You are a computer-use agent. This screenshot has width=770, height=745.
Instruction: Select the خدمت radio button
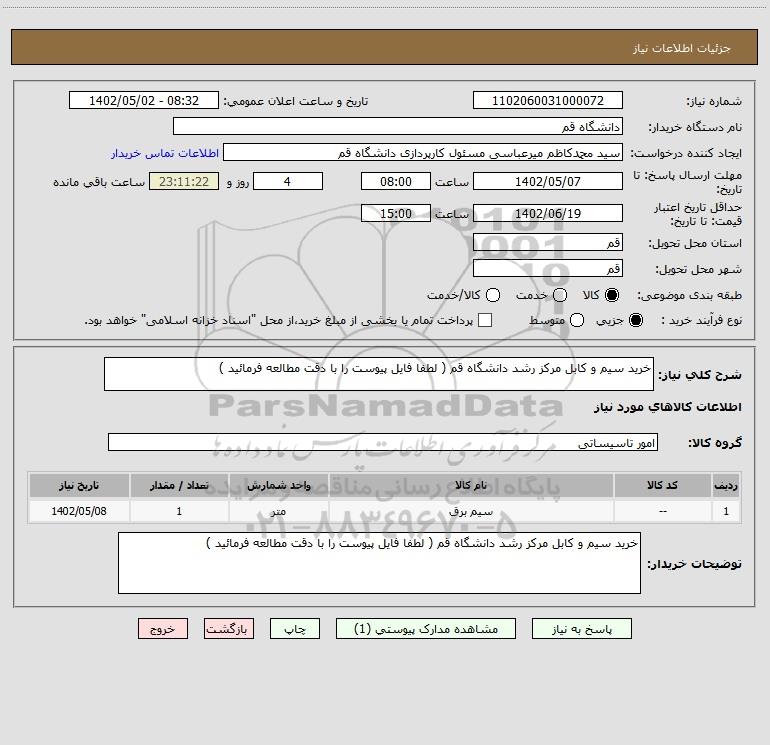[560, 295]
